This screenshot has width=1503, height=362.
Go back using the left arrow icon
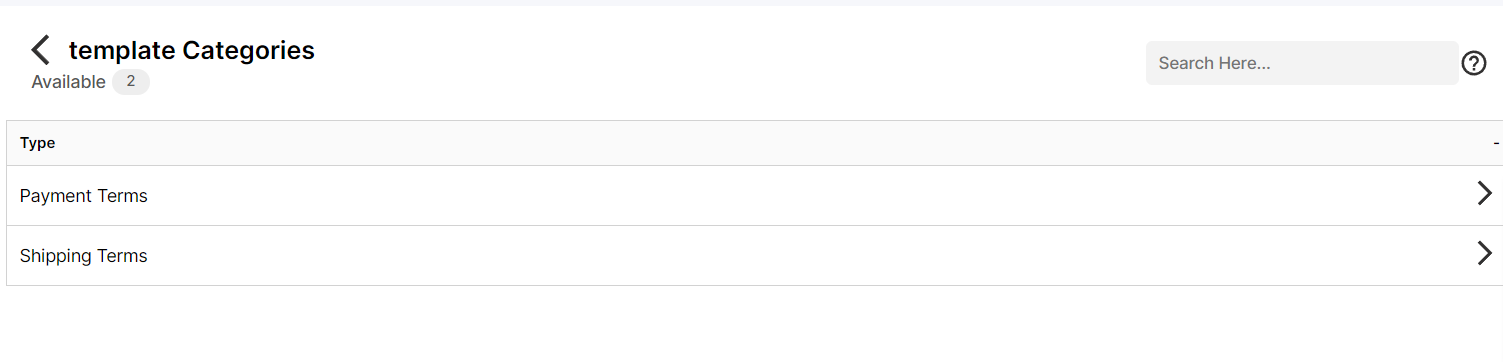click(x=40, y=50)
